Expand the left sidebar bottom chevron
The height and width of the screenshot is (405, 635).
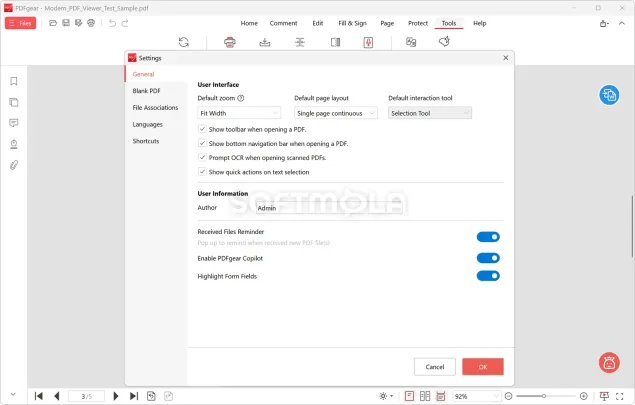point(13,394)
